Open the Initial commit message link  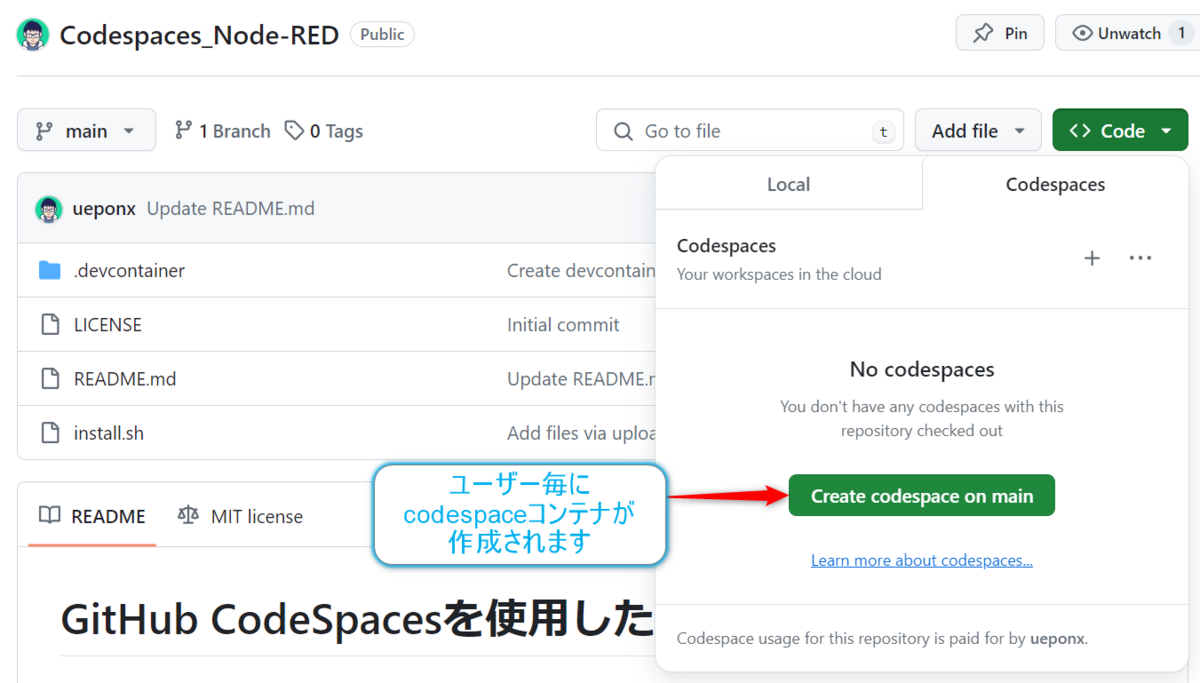pyautogui.click(x=563, y=325)
